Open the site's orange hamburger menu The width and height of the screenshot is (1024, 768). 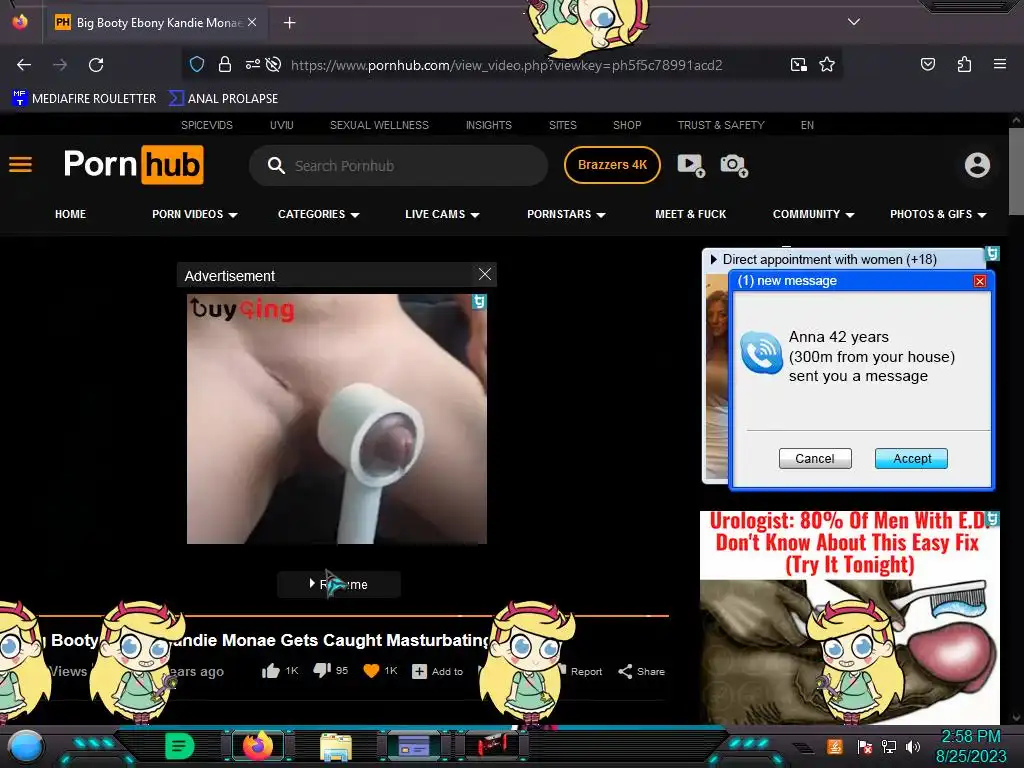click(20, 165)
